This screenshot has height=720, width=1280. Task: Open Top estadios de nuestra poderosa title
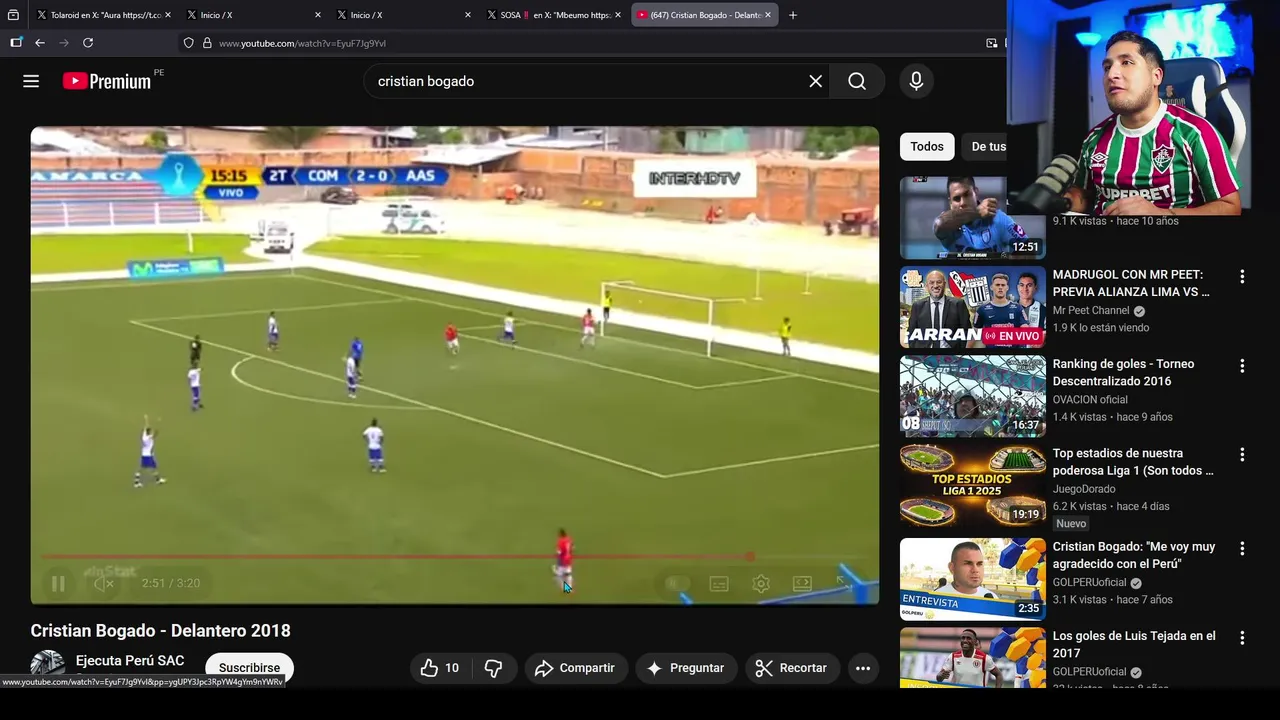click(x=1133, y=462)
